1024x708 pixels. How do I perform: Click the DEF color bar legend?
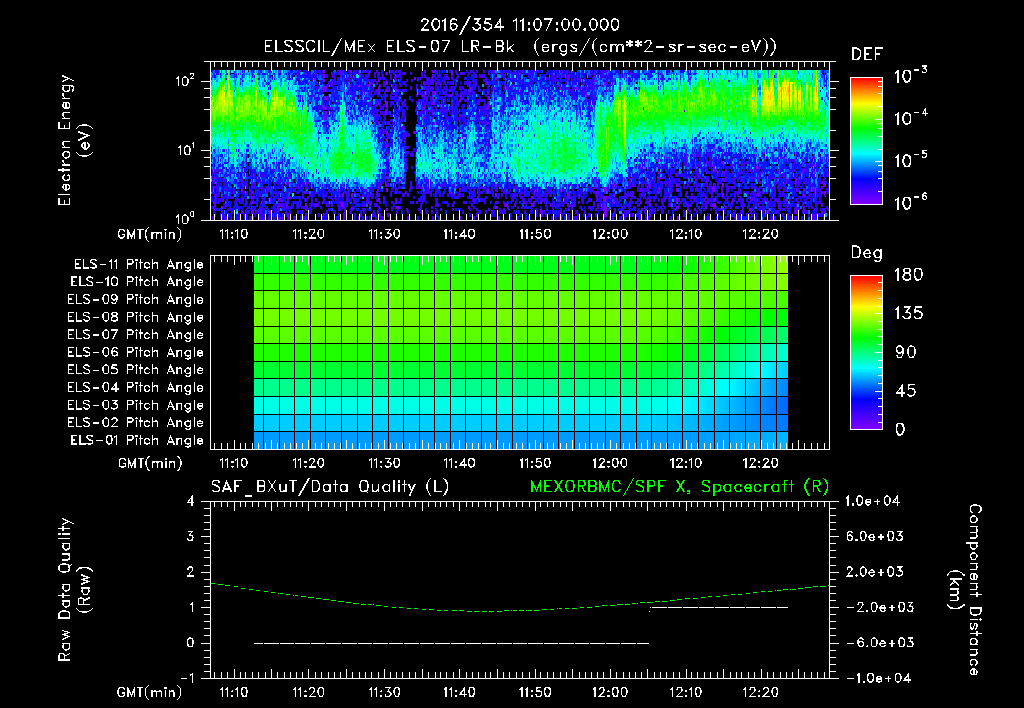[866, 141]
